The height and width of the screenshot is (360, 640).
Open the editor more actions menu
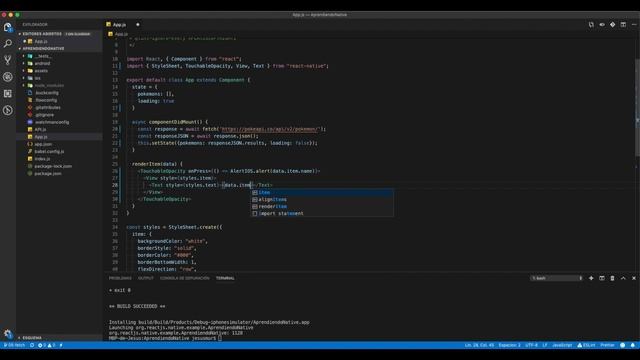(x=634, y=25)
